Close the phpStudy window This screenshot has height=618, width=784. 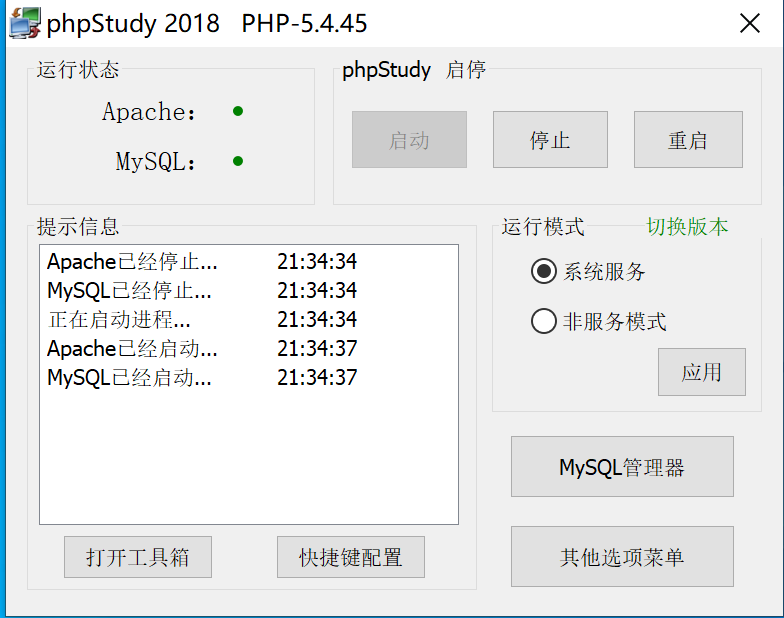(x=750, y=23)
